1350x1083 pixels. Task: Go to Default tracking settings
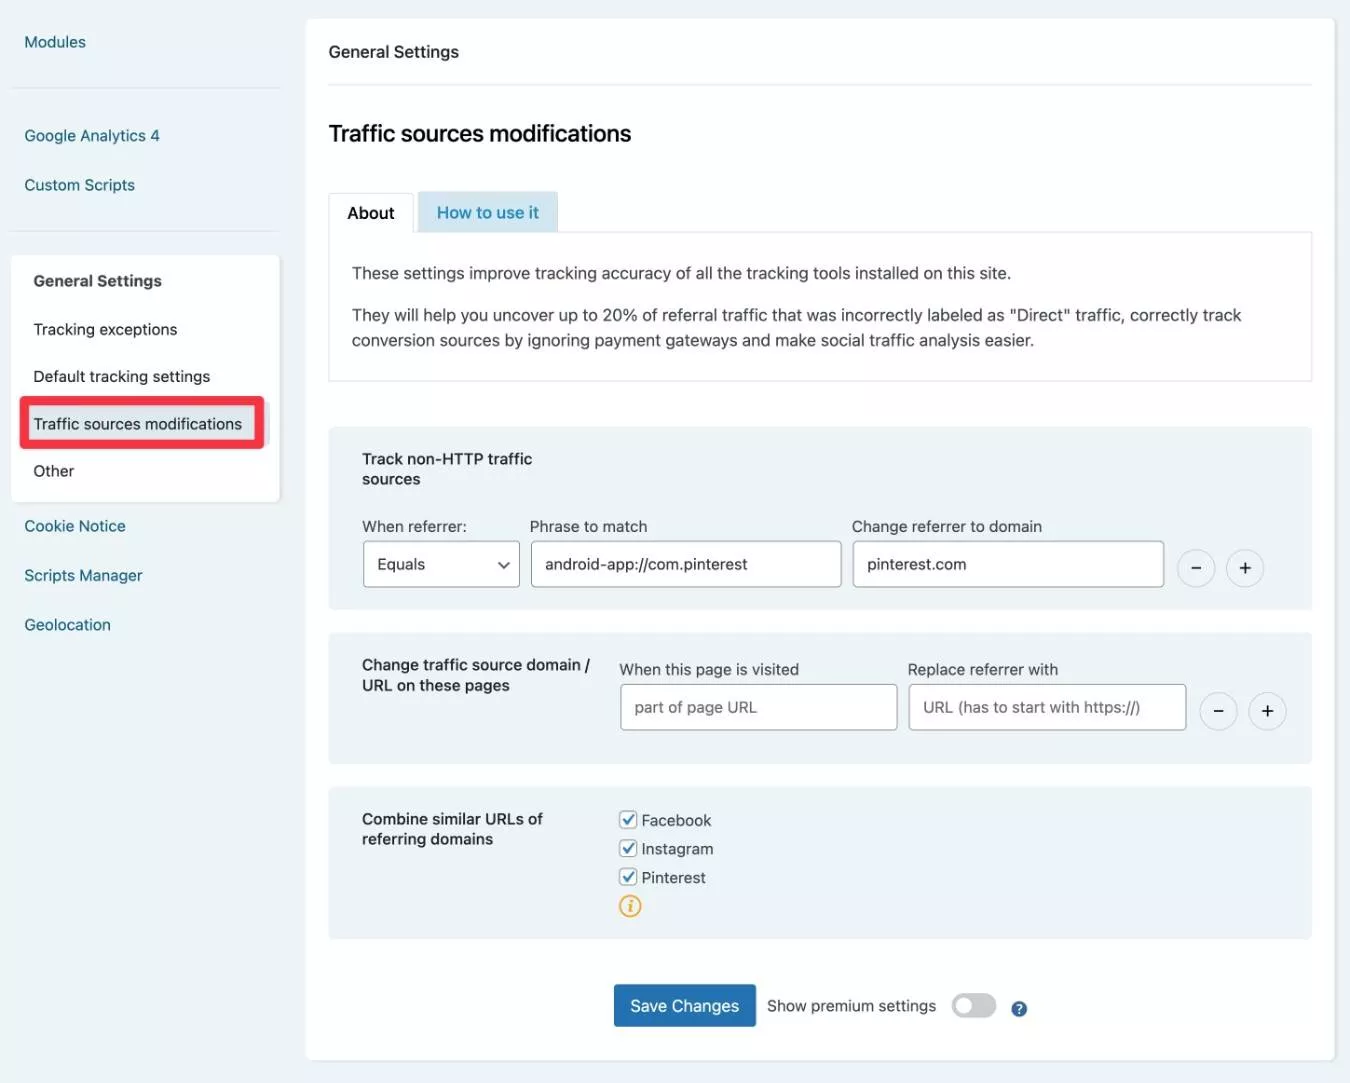pyautogui.click(x=122, y=377)
